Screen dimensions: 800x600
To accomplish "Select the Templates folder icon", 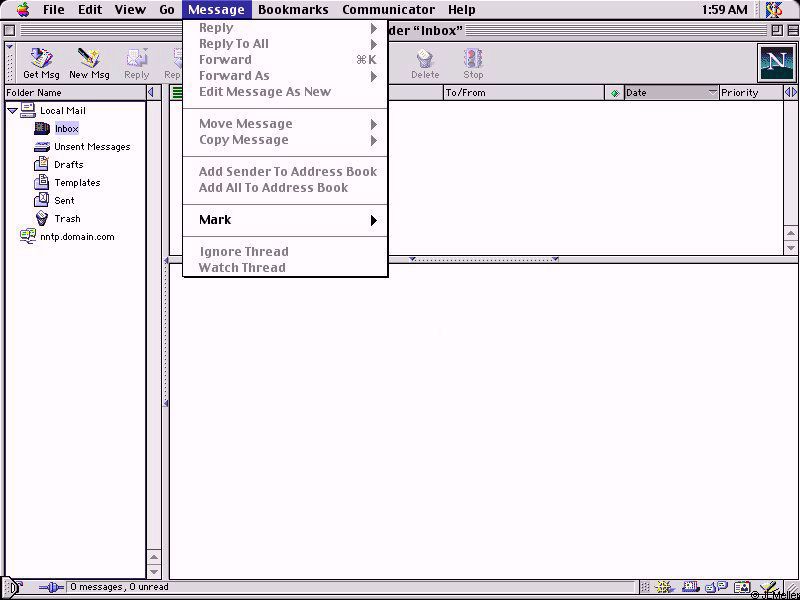I will pos(41,182).
